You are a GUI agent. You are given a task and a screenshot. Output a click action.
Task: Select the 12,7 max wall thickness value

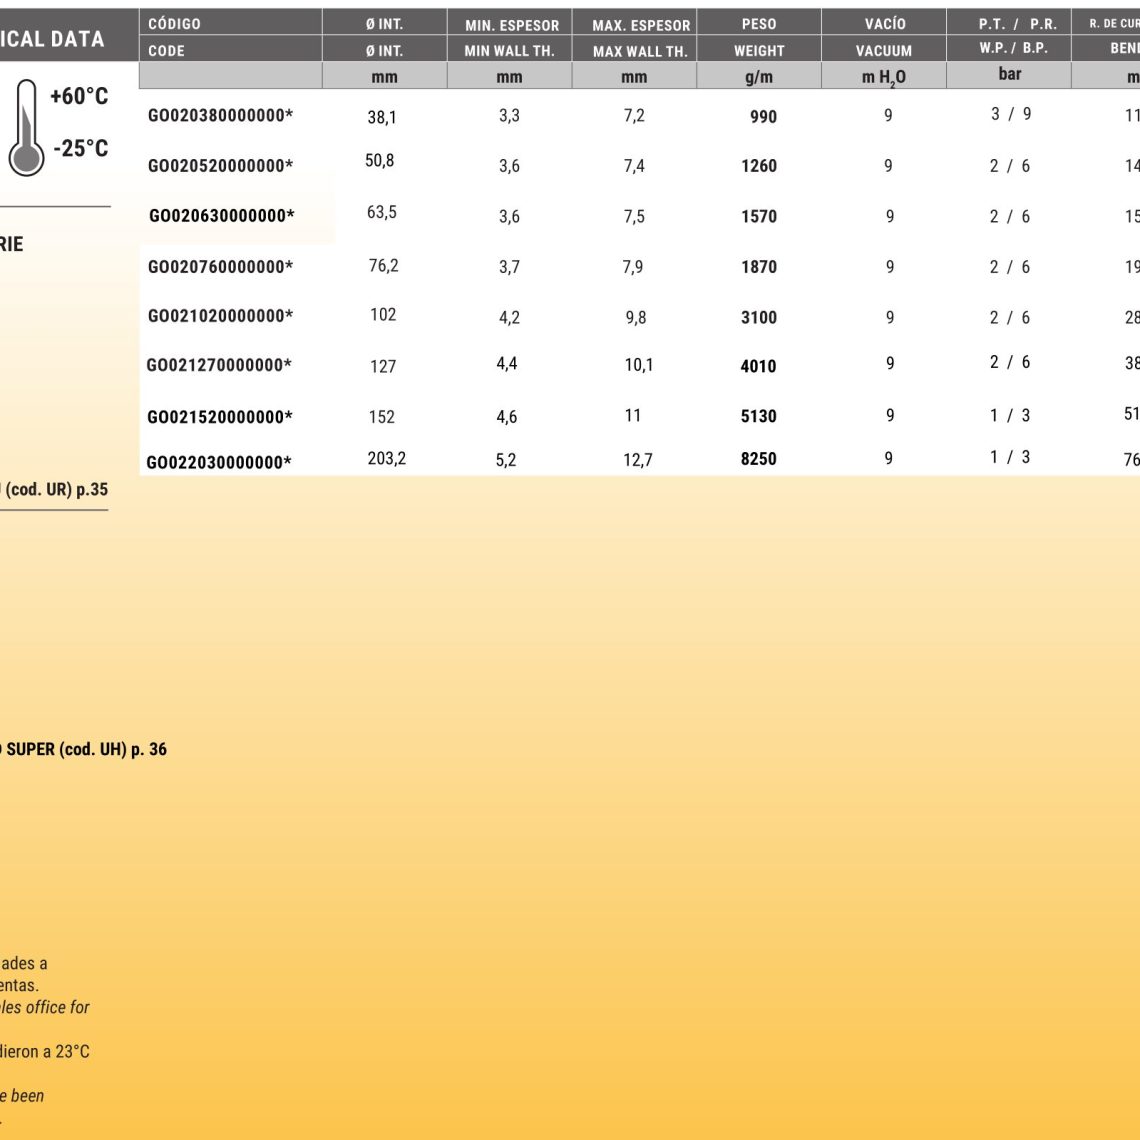(638, 460)
